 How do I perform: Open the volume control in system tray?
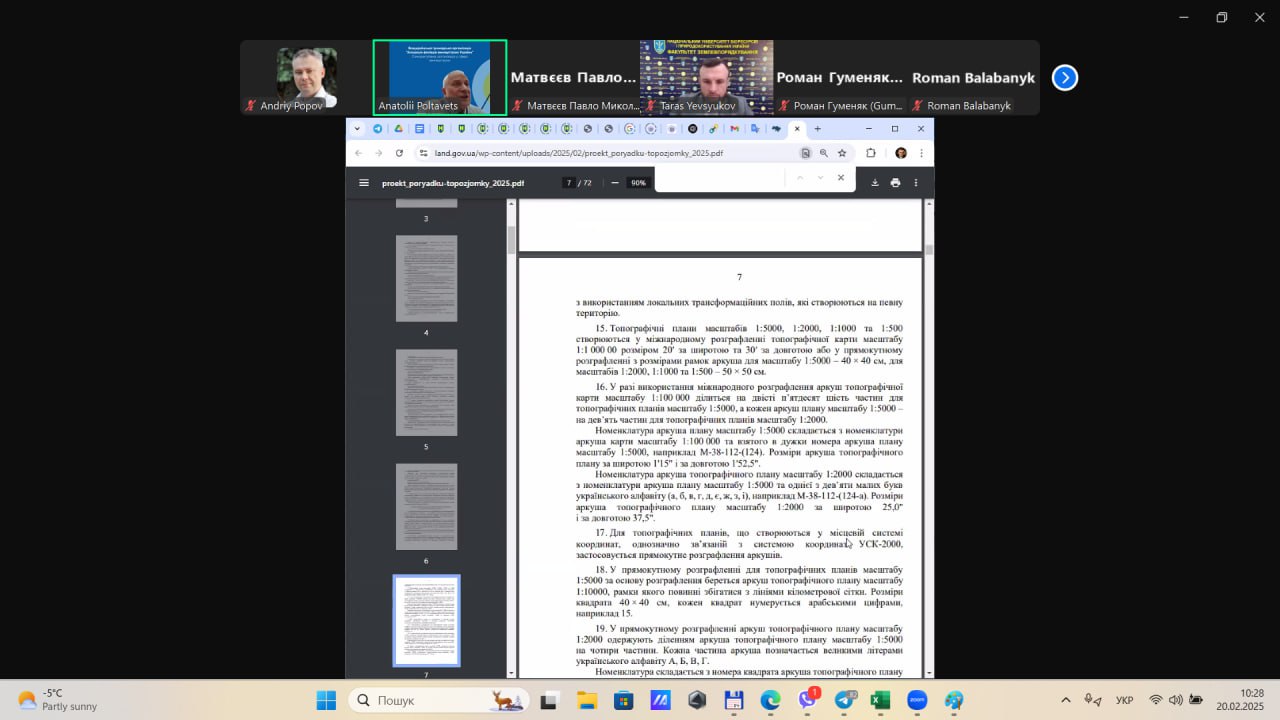click(x=1175, y=700)
